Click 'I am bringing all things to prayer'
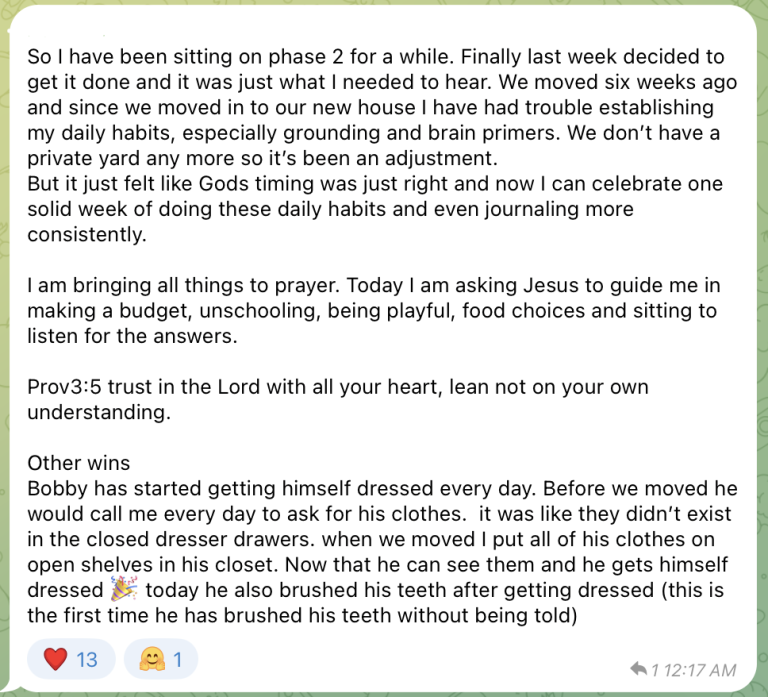Screen dimensions: 768x697 pos(183,286)
